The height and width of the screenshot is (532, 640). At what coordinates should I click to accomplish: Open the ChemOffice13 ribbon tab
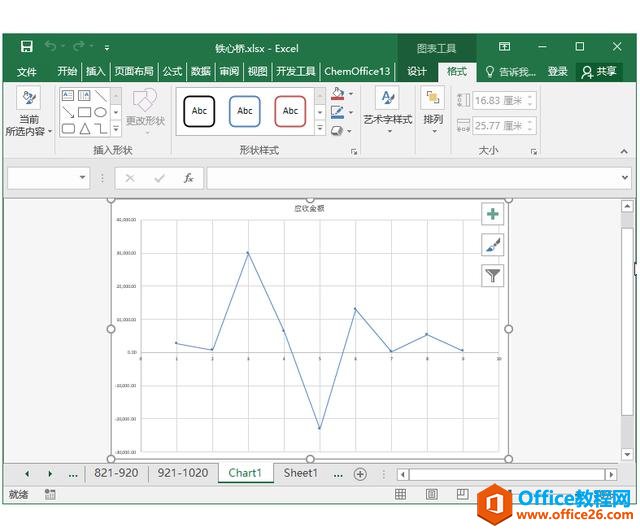[x=357, y=71]
